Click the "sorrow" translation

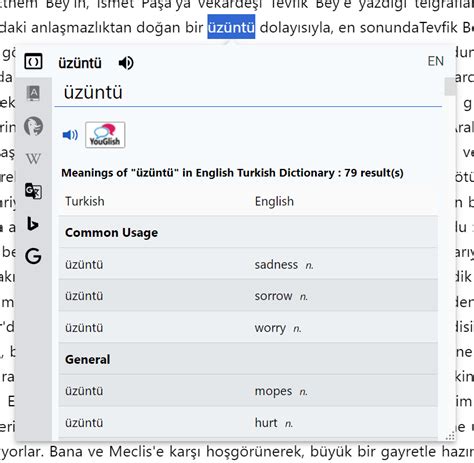(273, 296)
